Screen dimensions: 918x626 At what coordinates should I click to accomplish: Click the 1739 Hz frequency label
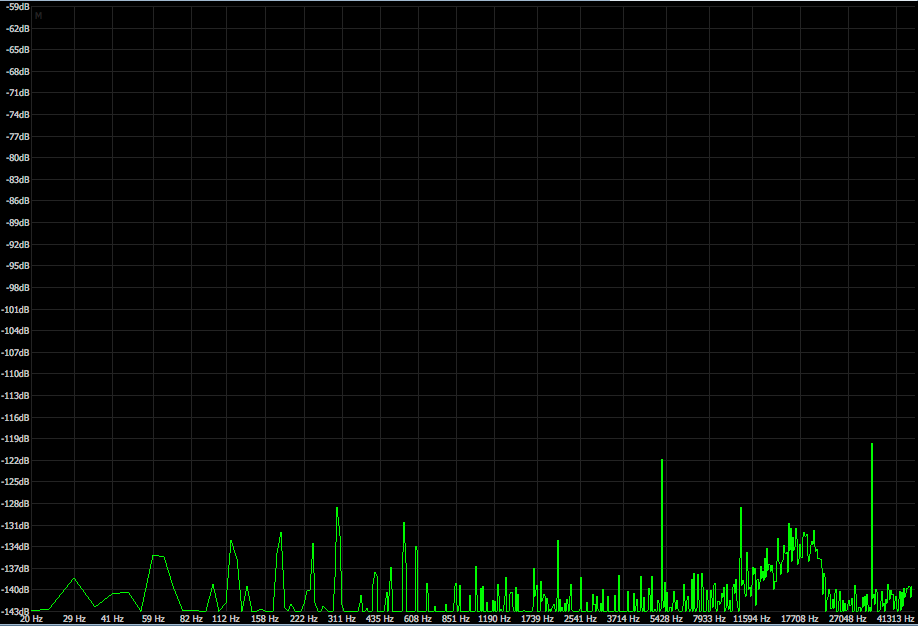(x=537, y=618)
